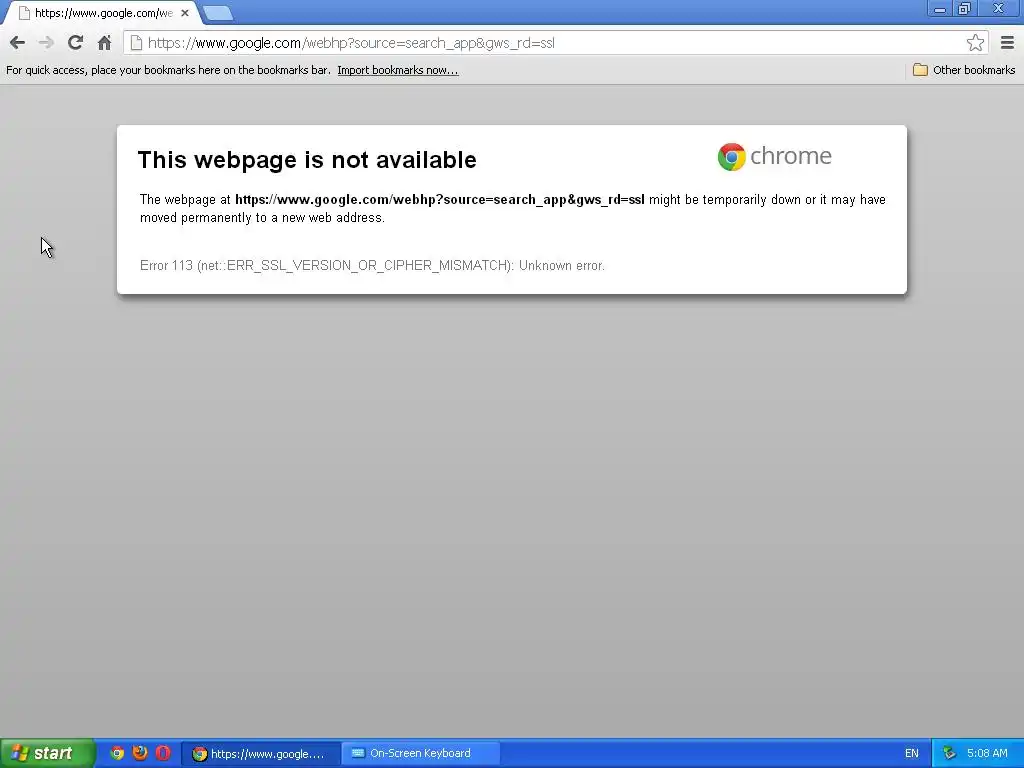1024x768 pixels.
Task: Open the home page via house icon
Action: point(104,43)
